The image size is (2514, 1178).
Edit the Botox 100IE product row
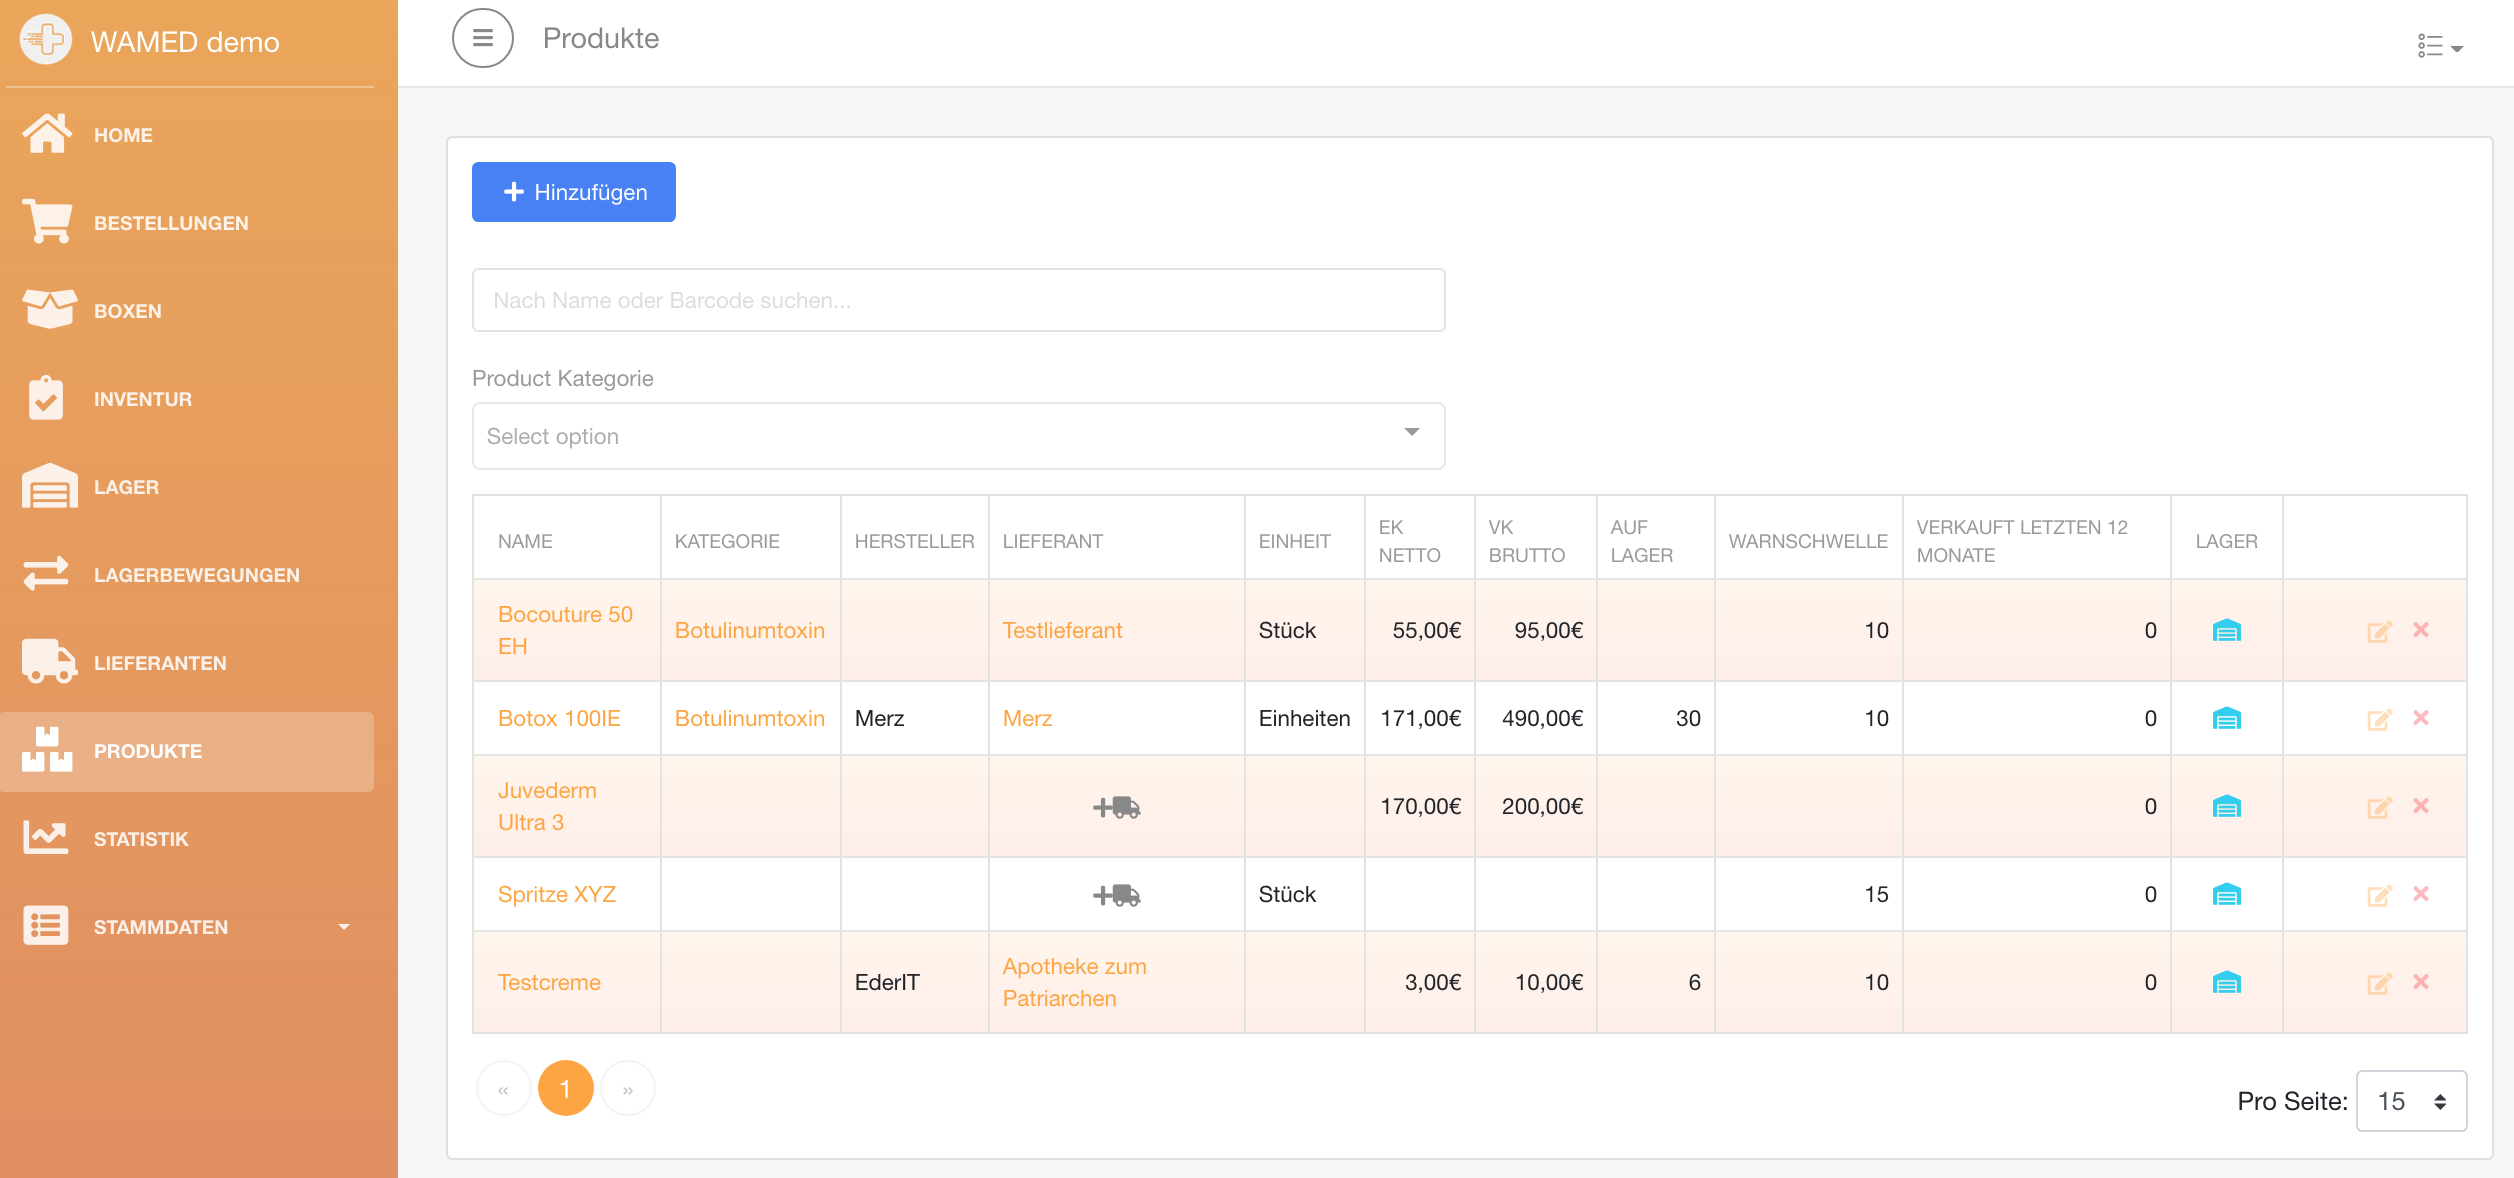point(2379,719)
